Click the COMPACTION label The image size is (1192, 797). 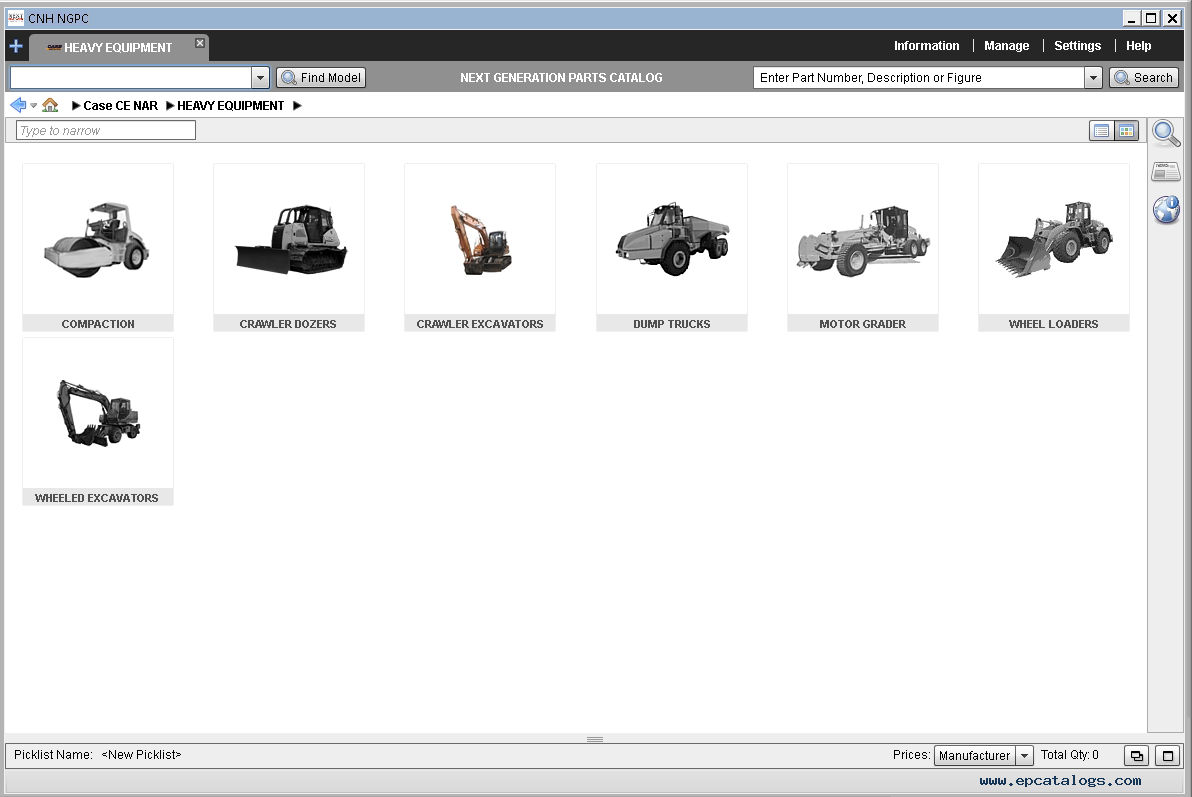coord(98,324)
